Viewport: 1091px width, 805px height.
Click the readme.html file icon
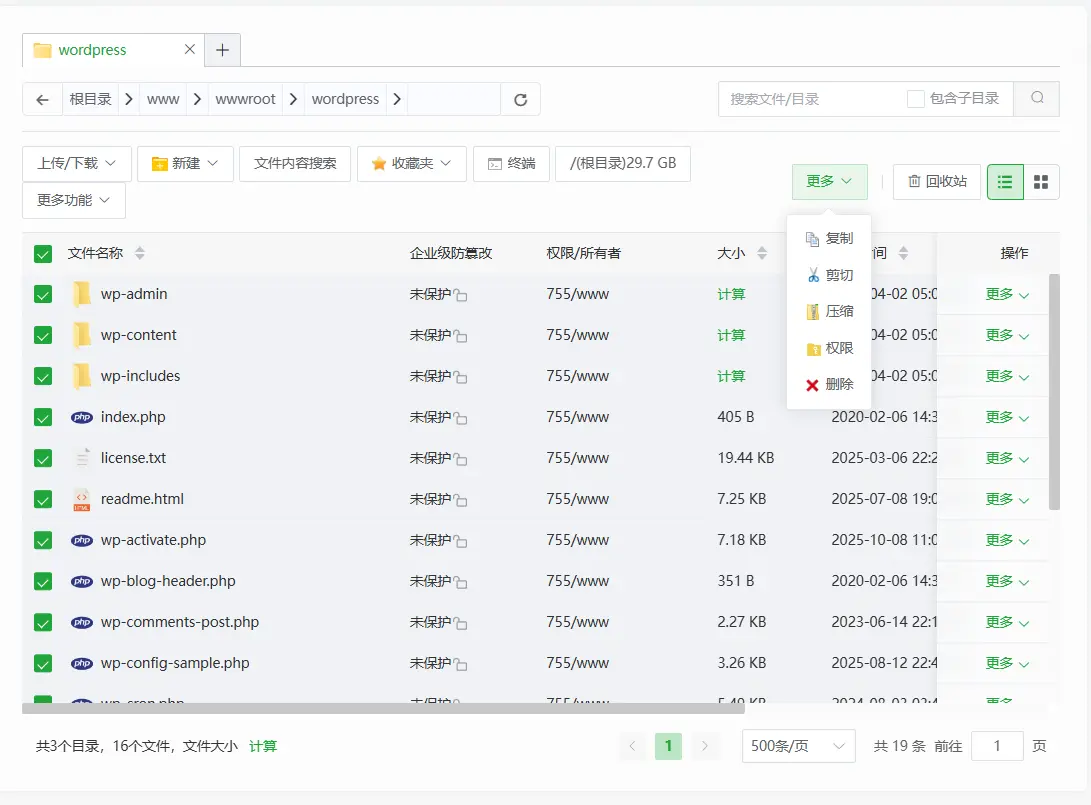point(82,499)
